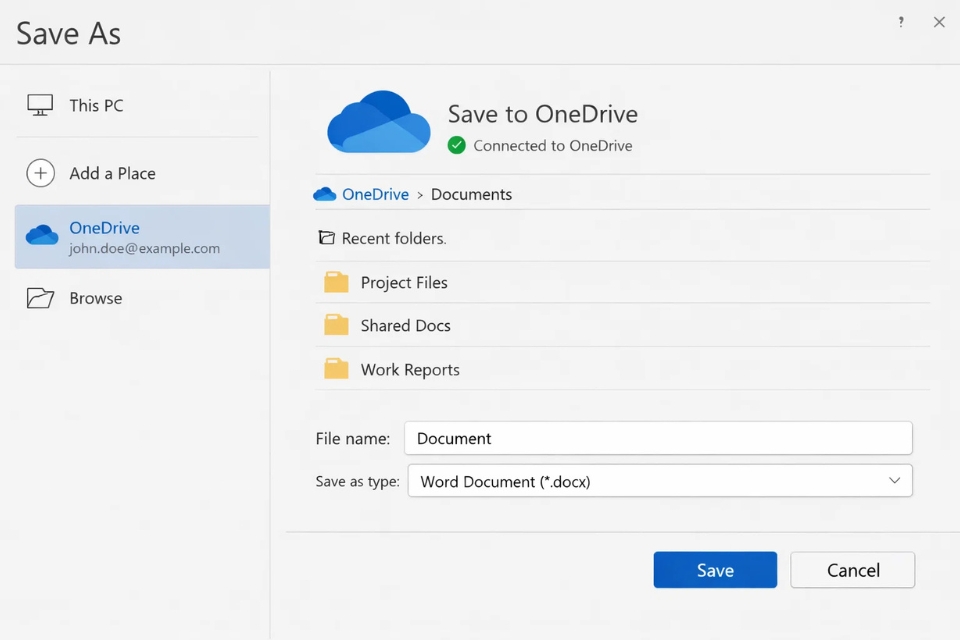Click the large OneDrive cloud logo

[378, 122]
